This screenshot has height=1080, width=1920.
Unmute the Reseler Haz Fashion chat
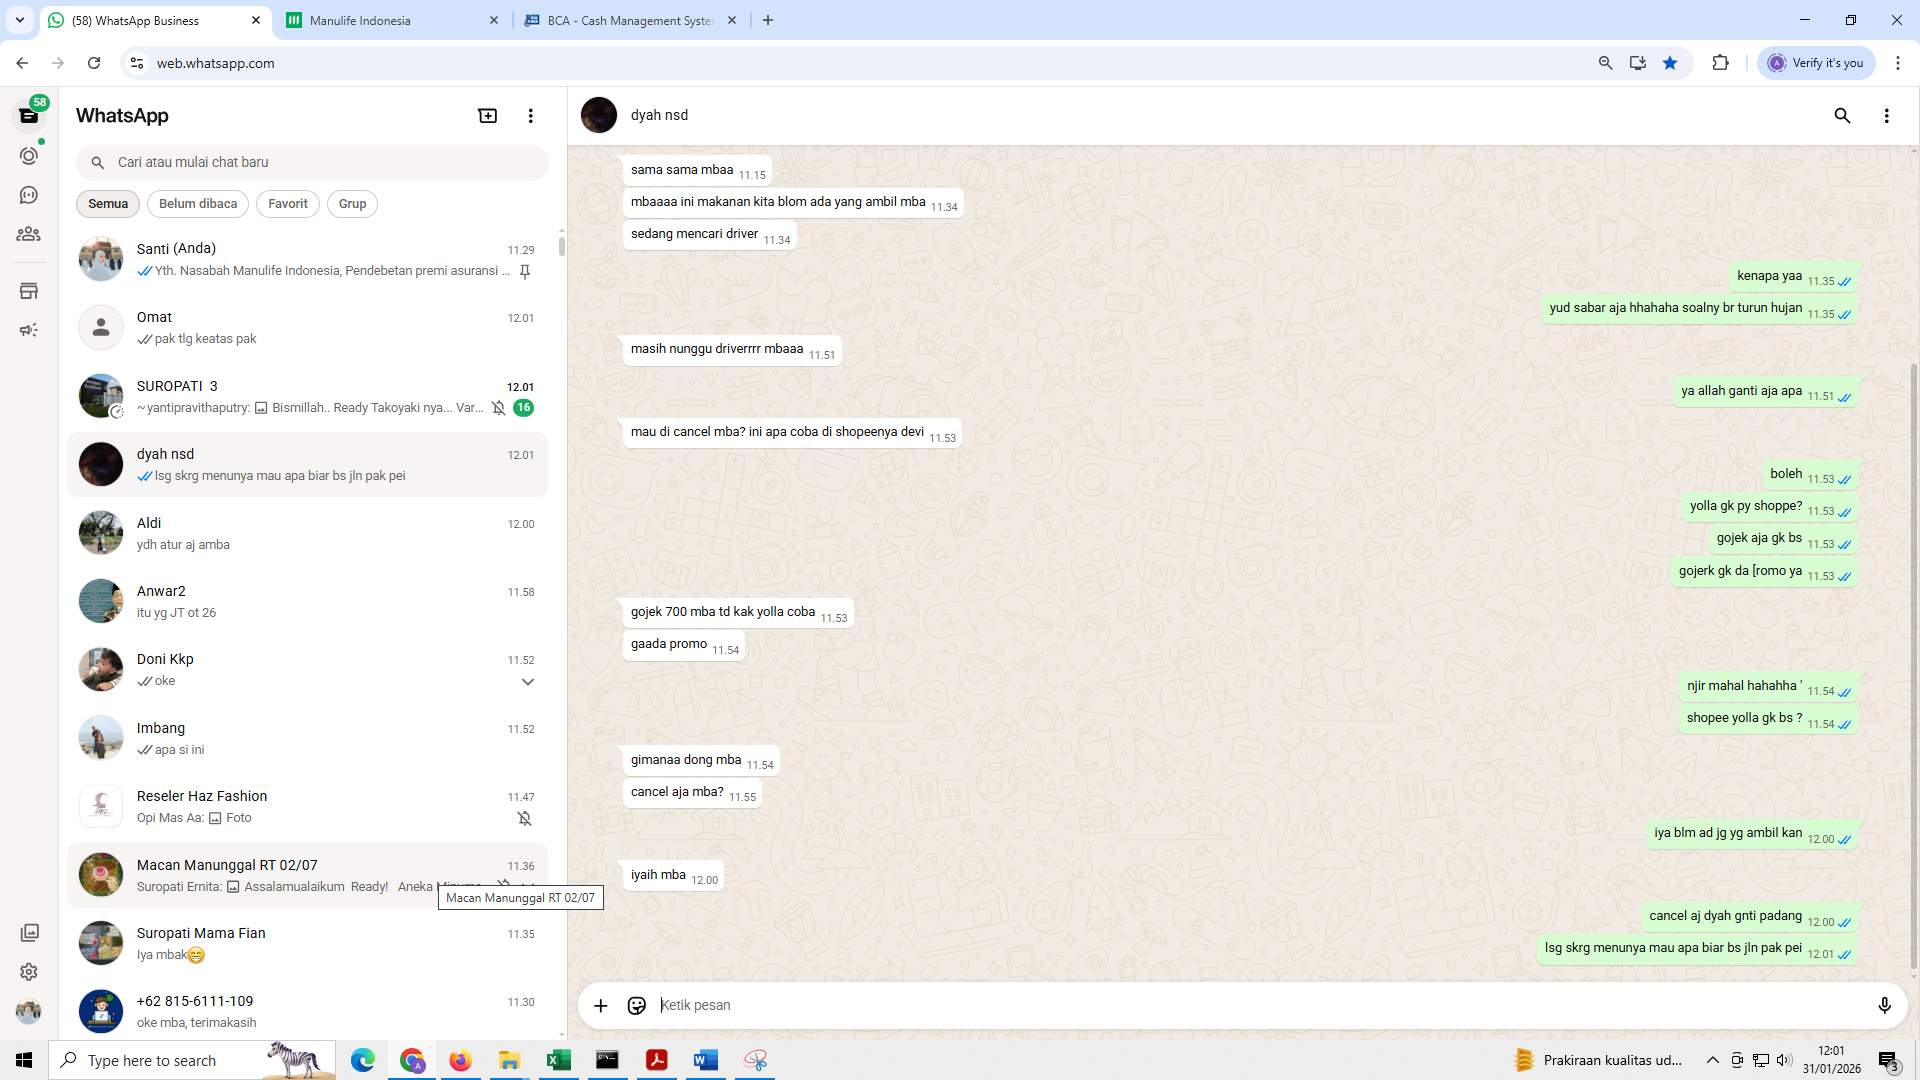click(526, 818)
